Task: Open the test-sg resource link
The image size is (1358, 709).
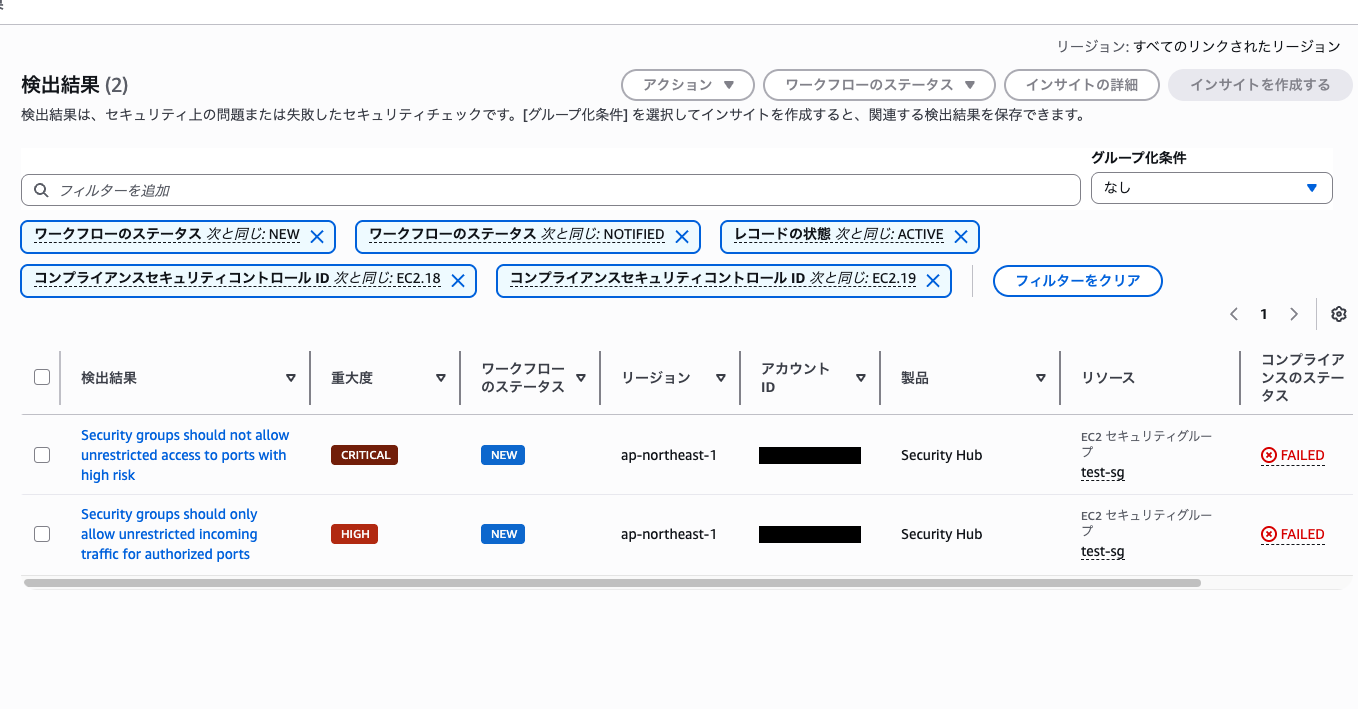Action: pos(1102,472)
